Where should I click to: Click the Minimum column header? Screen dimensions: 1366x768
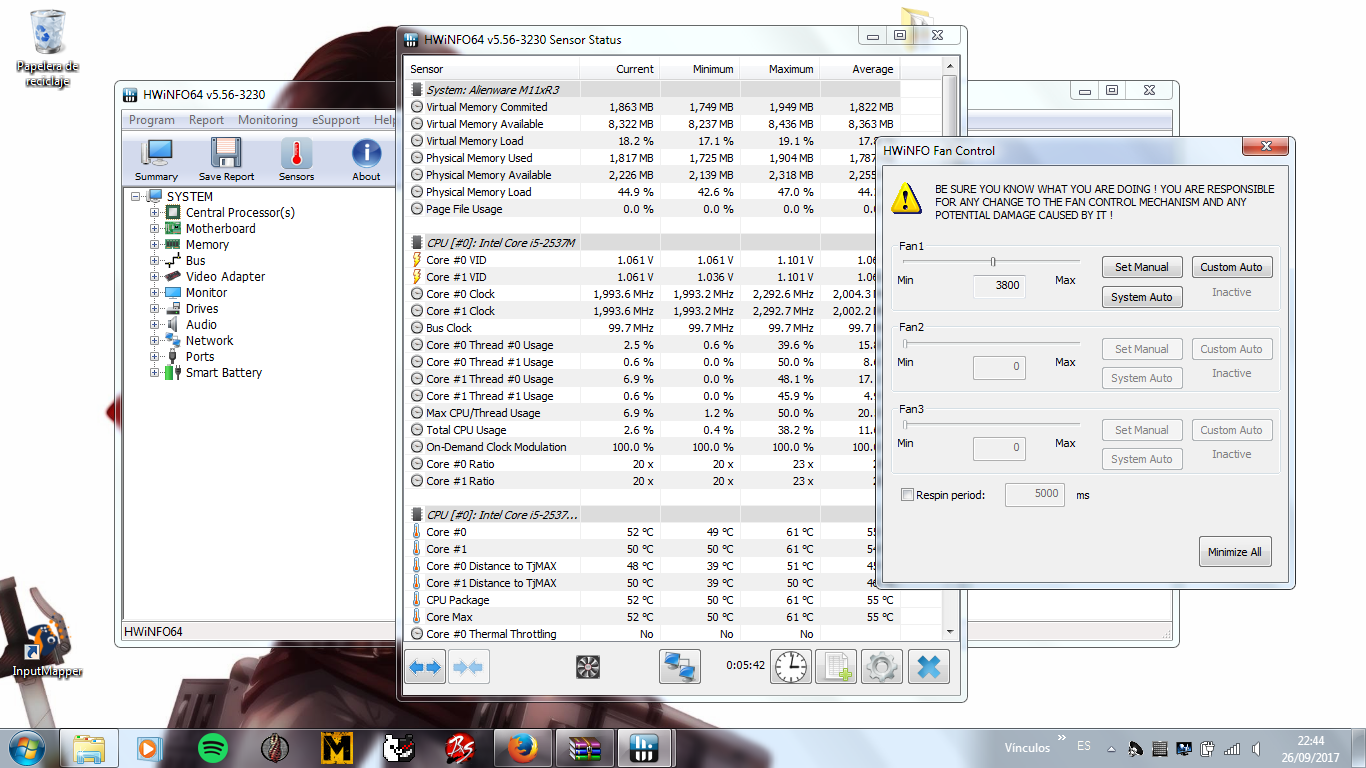click(x=699, y=69)
